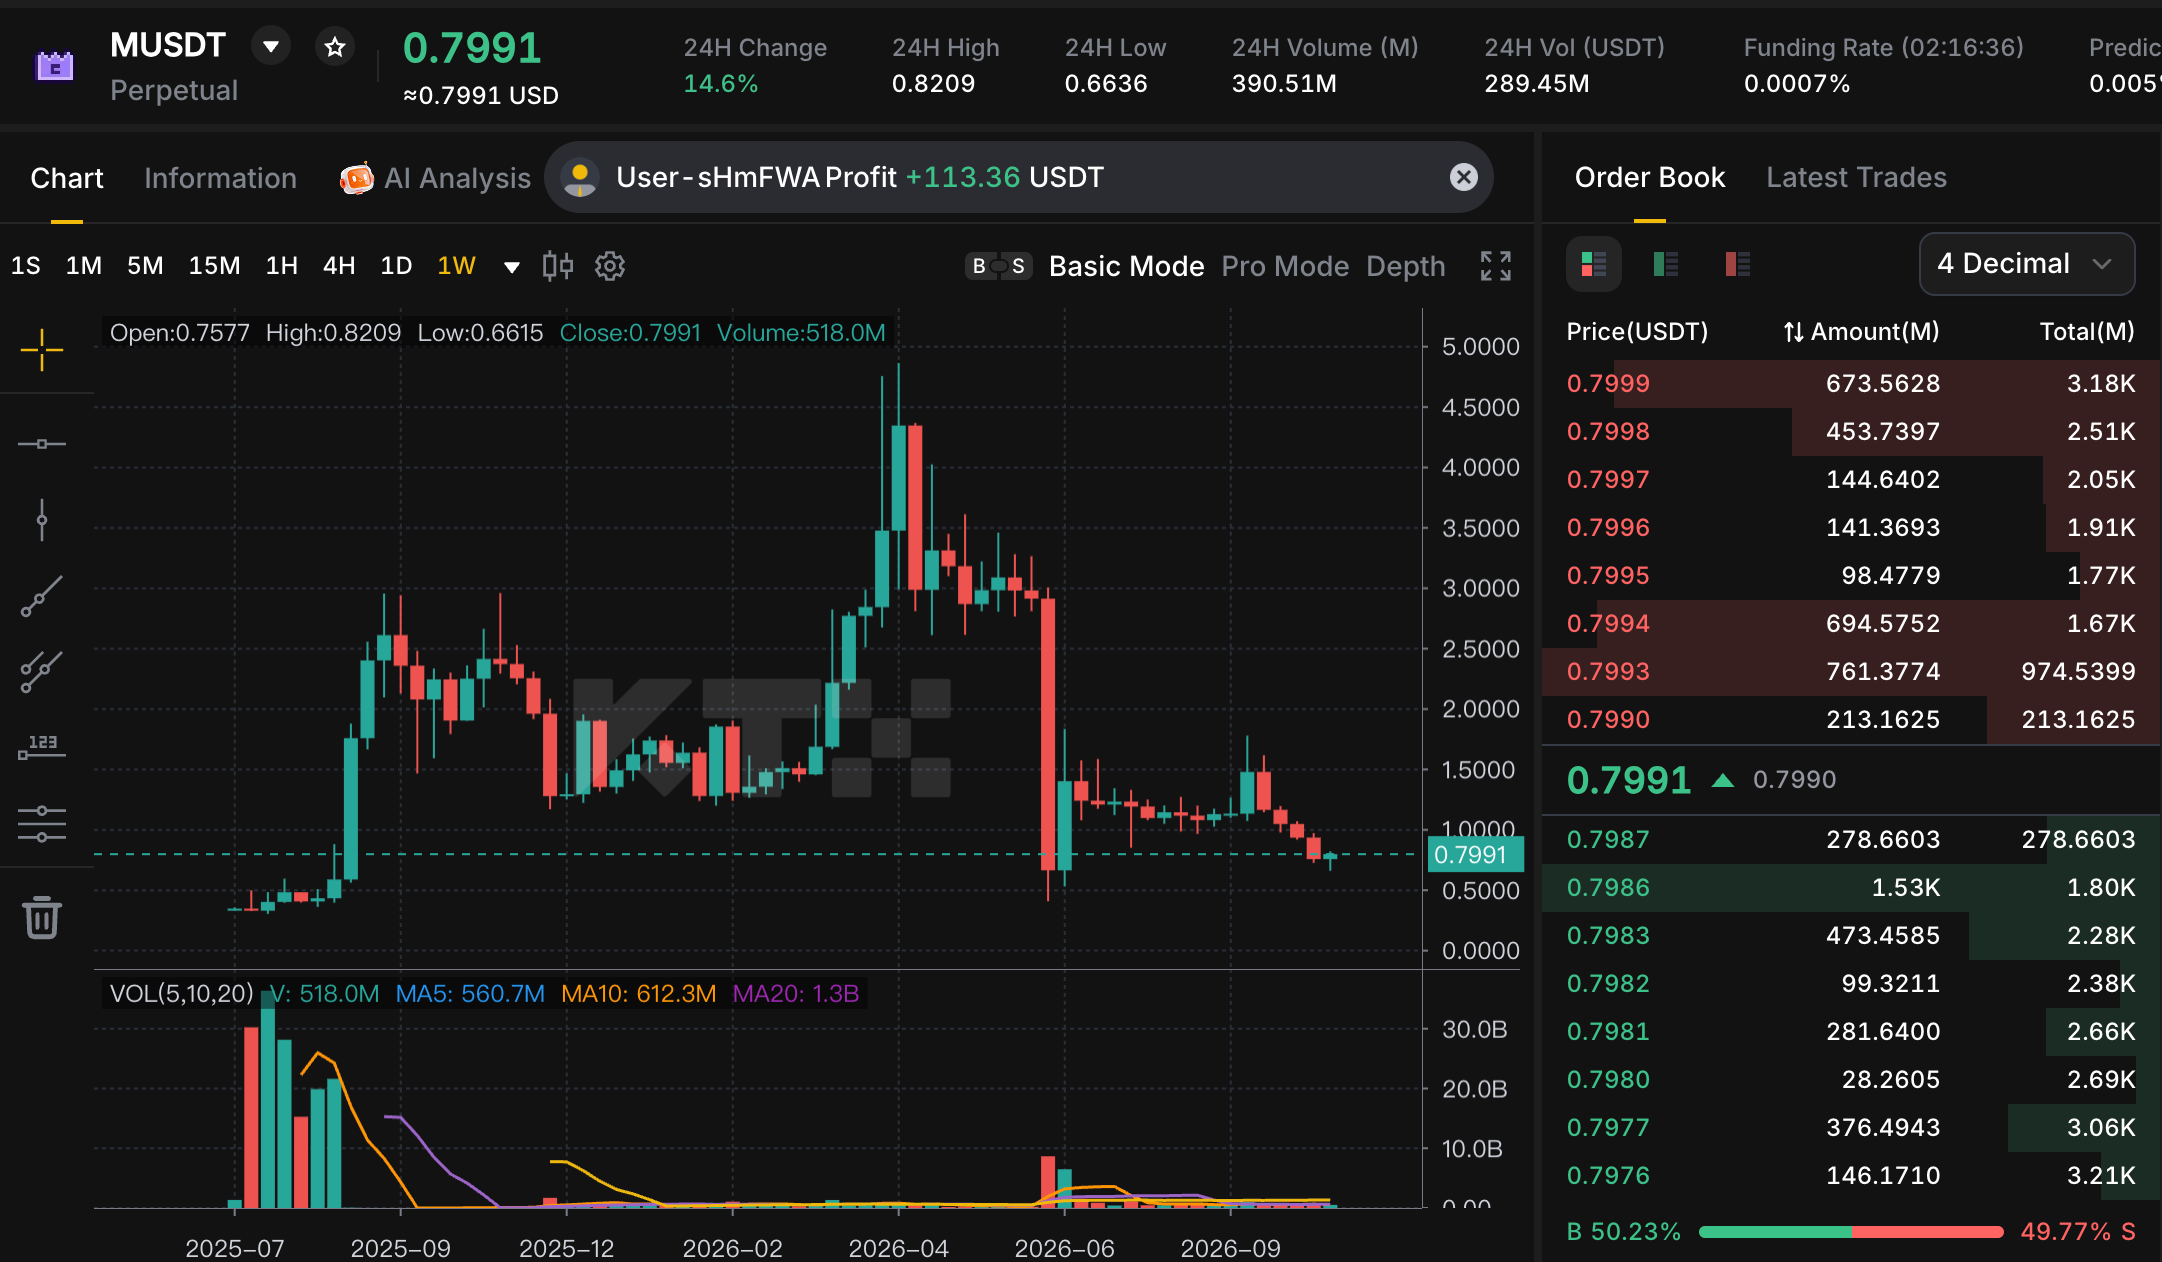
Task: Sort order book by Amount(M)
Action: tap(1861, 331)
